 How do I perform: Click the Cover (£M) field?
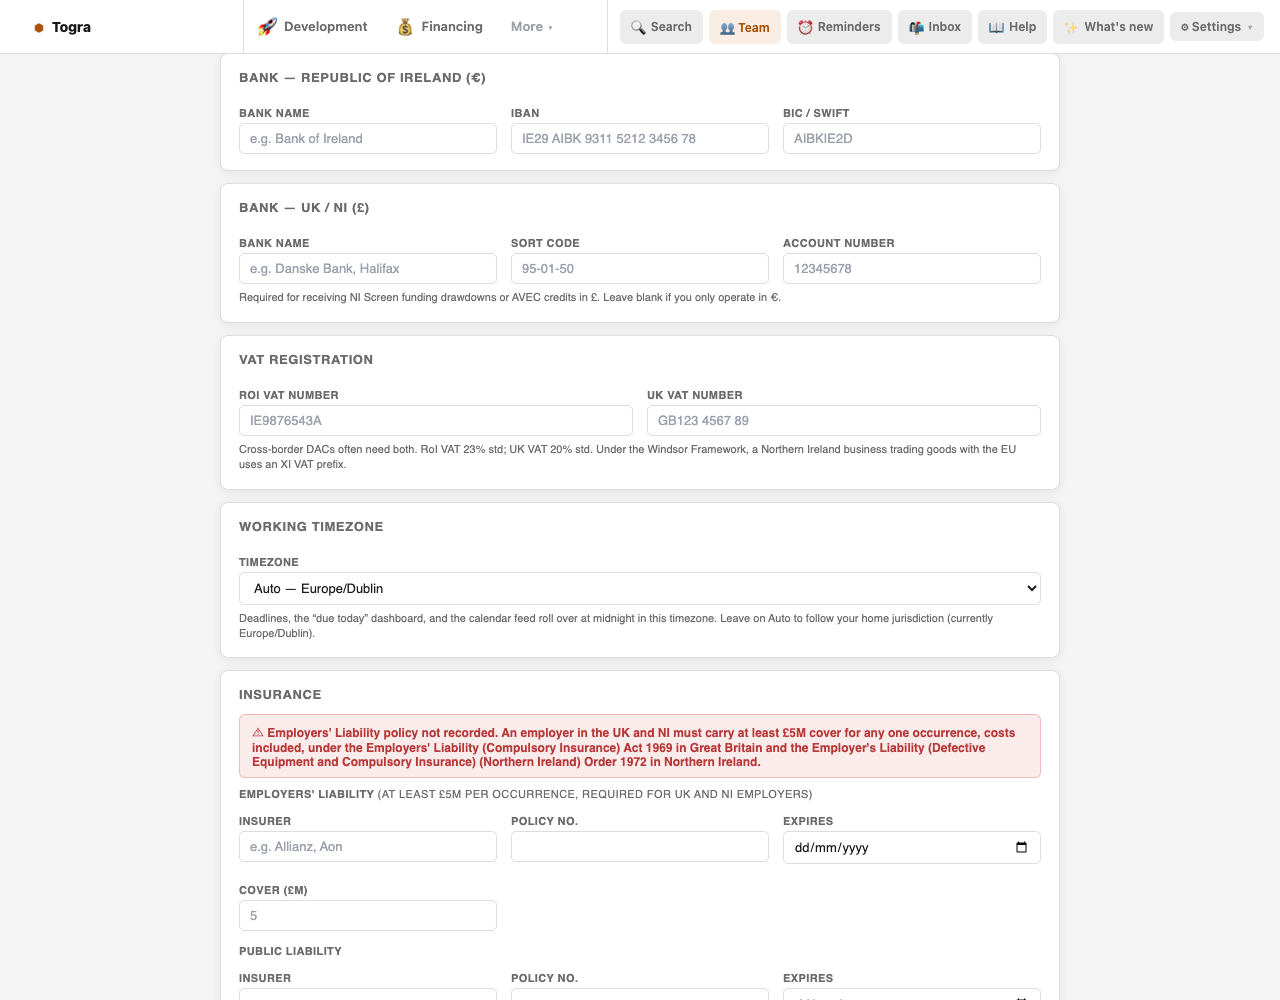point(368,916)
